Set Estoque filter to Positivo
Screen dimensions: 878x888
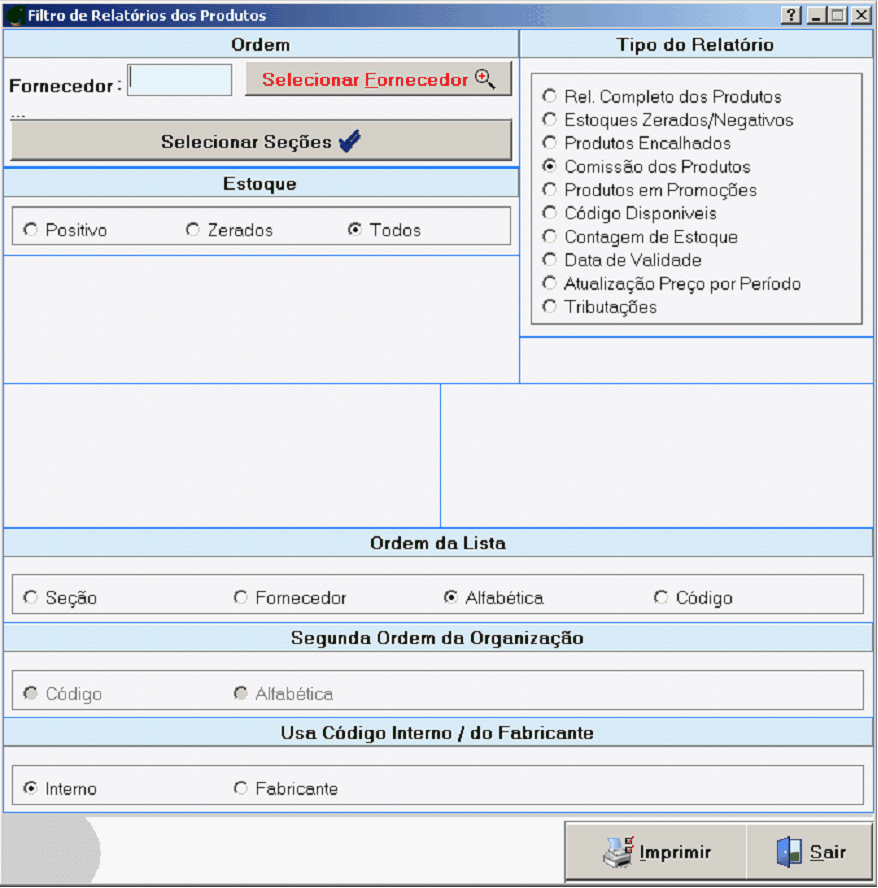[x=30, y=230]
